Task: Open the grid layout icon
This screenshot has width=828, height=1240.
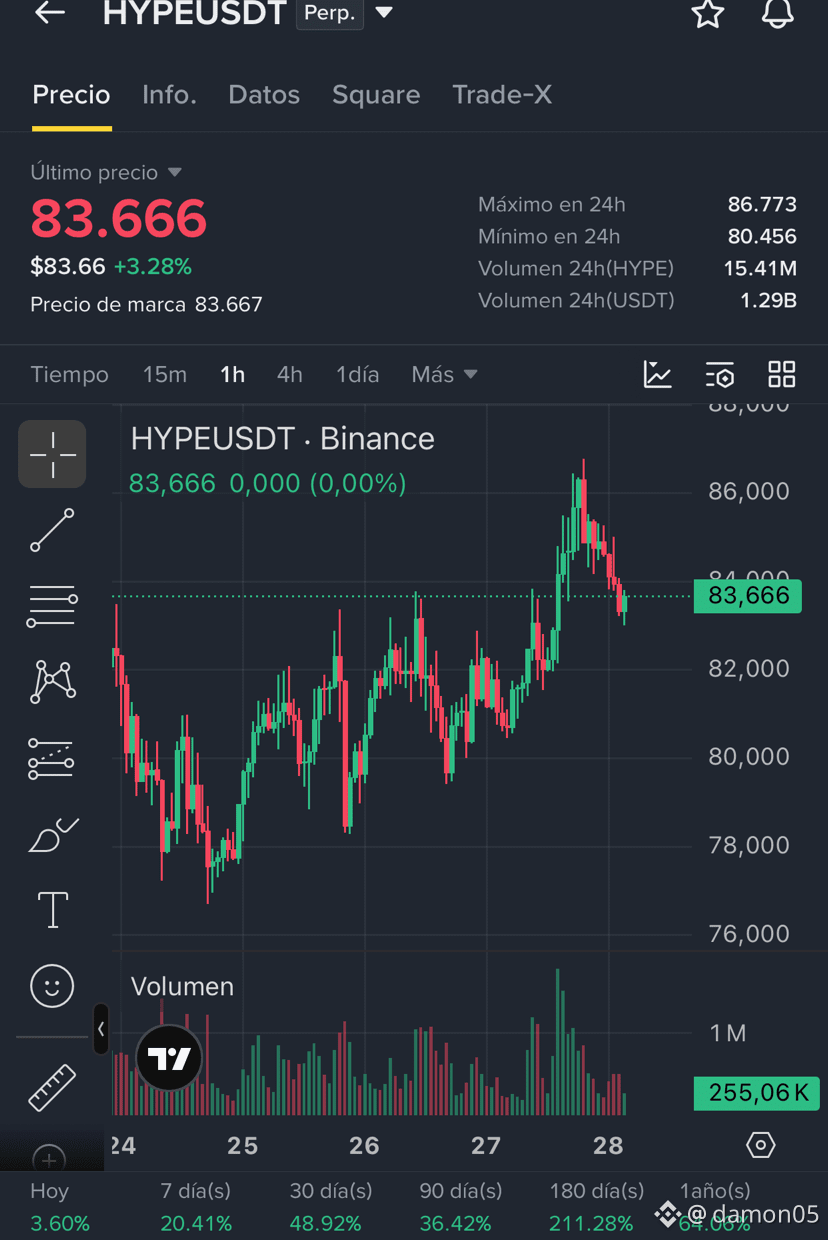Action: pos(781,375)
